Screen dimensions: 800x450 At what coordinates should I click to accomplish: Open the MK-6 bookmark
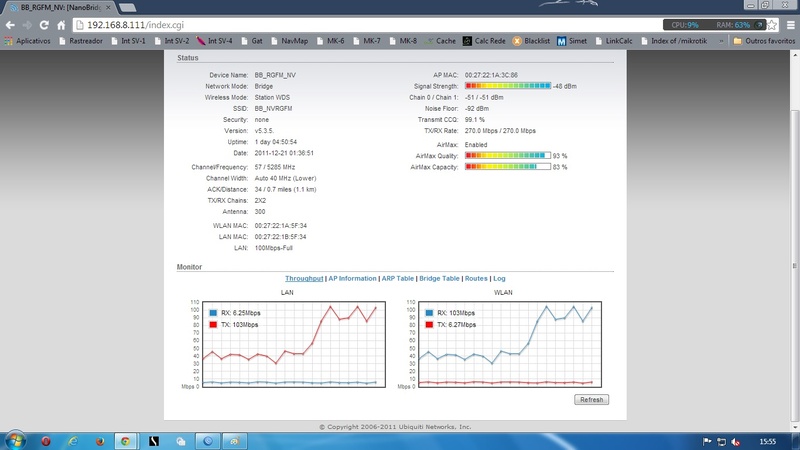[x=330, y=41]
